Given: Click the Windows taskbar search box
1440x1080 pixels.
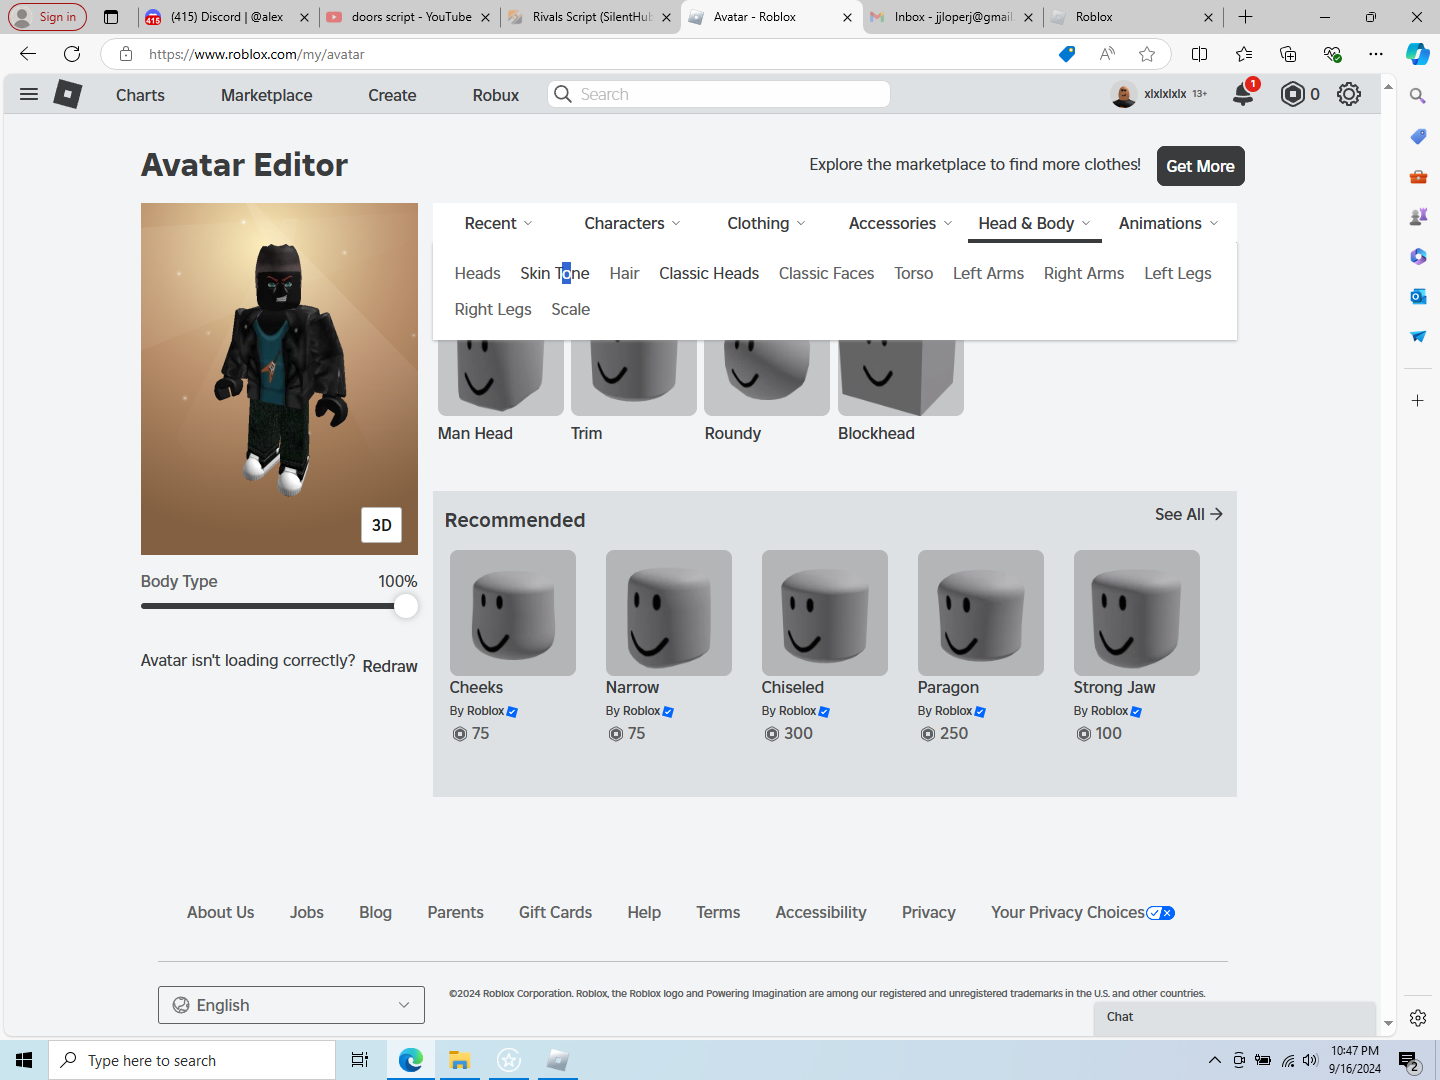Looking at the screenshot, I should click(x=192, y=1060).
